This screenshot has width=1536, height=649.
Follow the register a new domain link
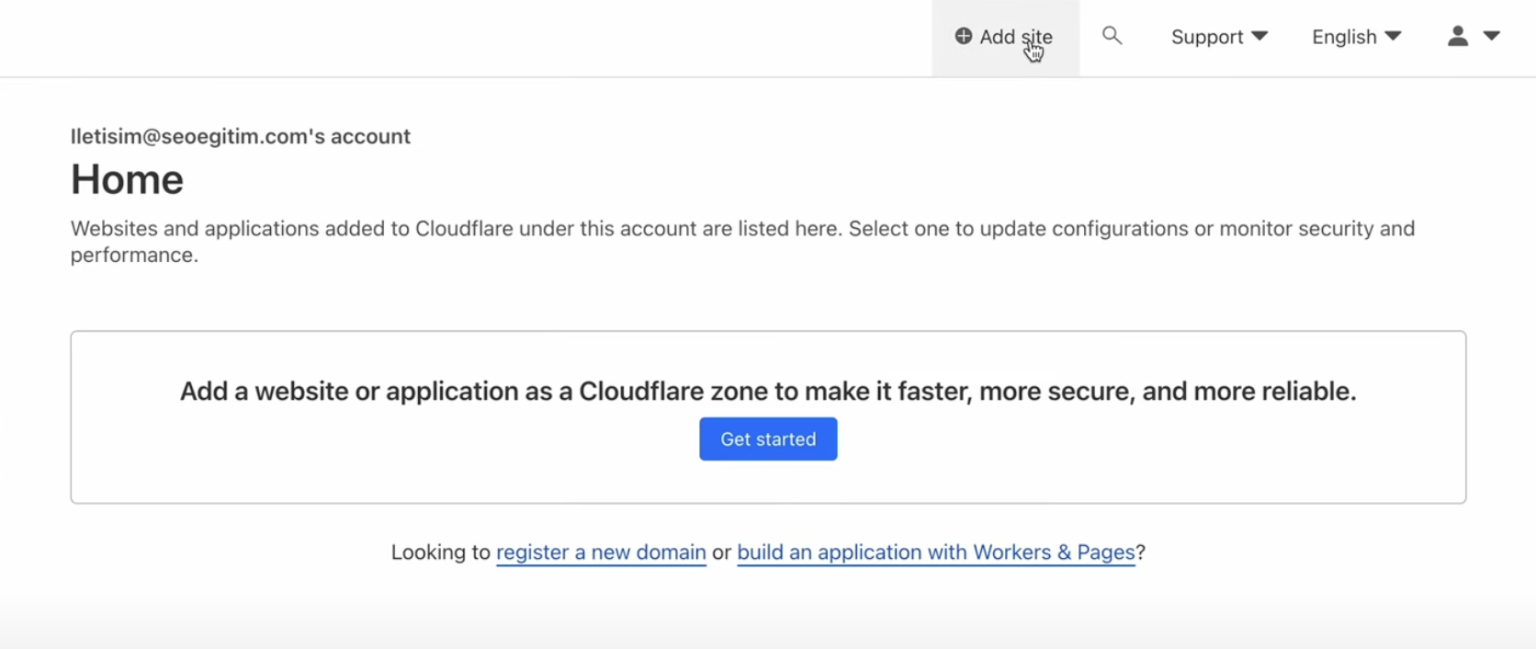tap(601, 552)
